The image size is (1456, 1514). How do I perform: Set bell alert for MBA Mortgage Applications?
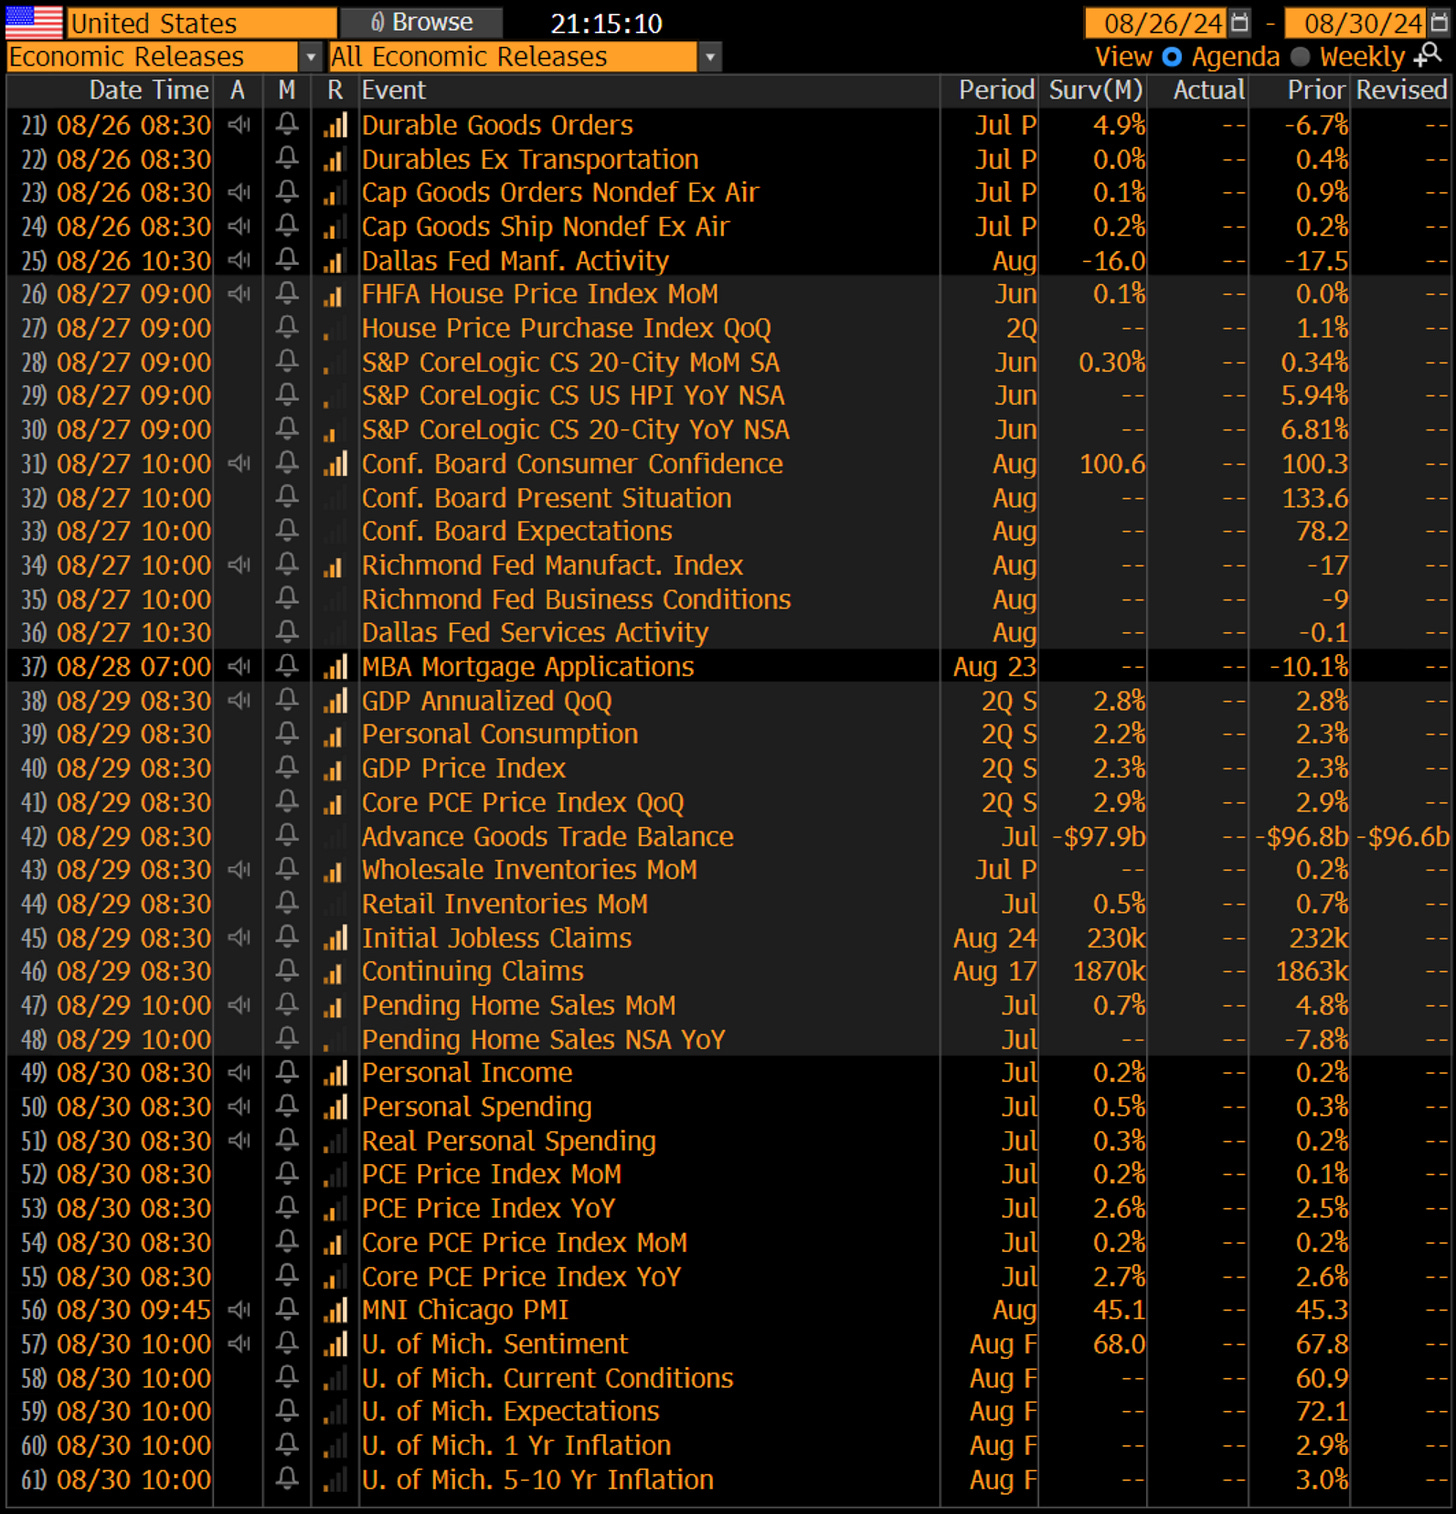point(287,666)
